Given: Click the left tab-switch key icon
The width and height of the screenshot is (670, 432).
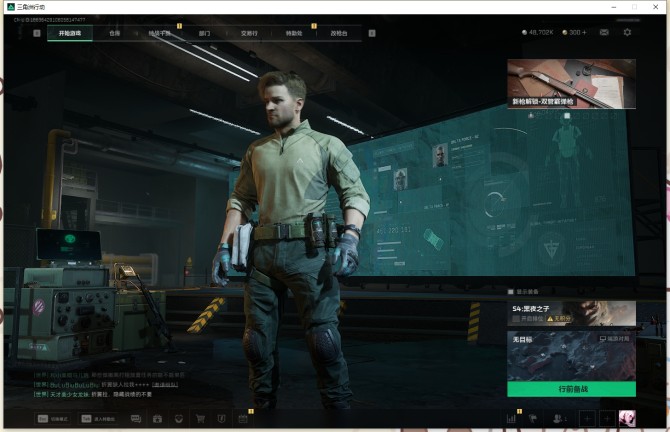Looking at the screenshot, I should (37, 33).
